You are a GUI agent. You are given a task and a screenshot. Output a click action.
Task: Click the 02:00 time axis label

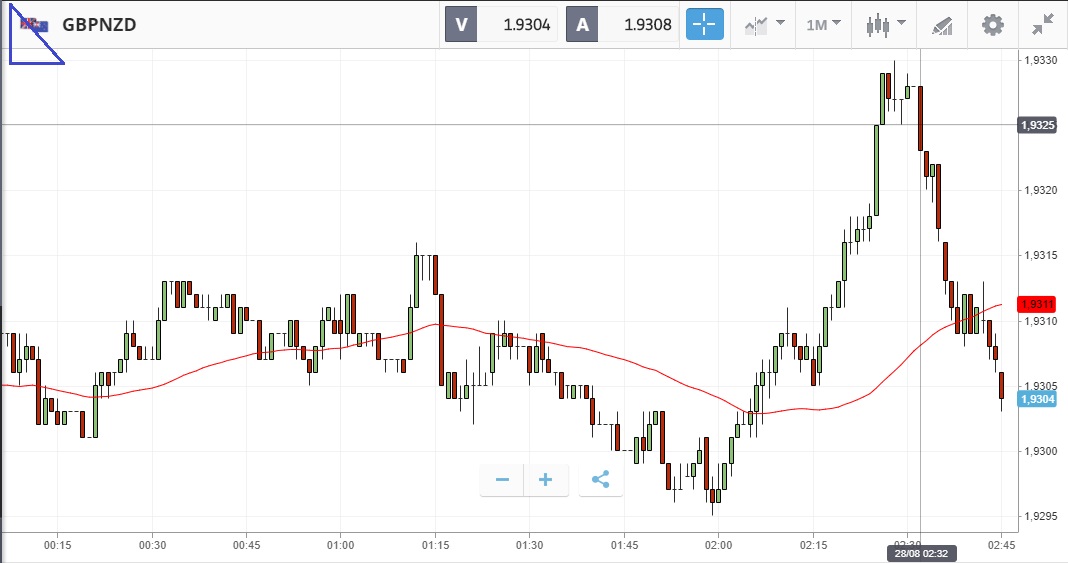pos(718,545)
